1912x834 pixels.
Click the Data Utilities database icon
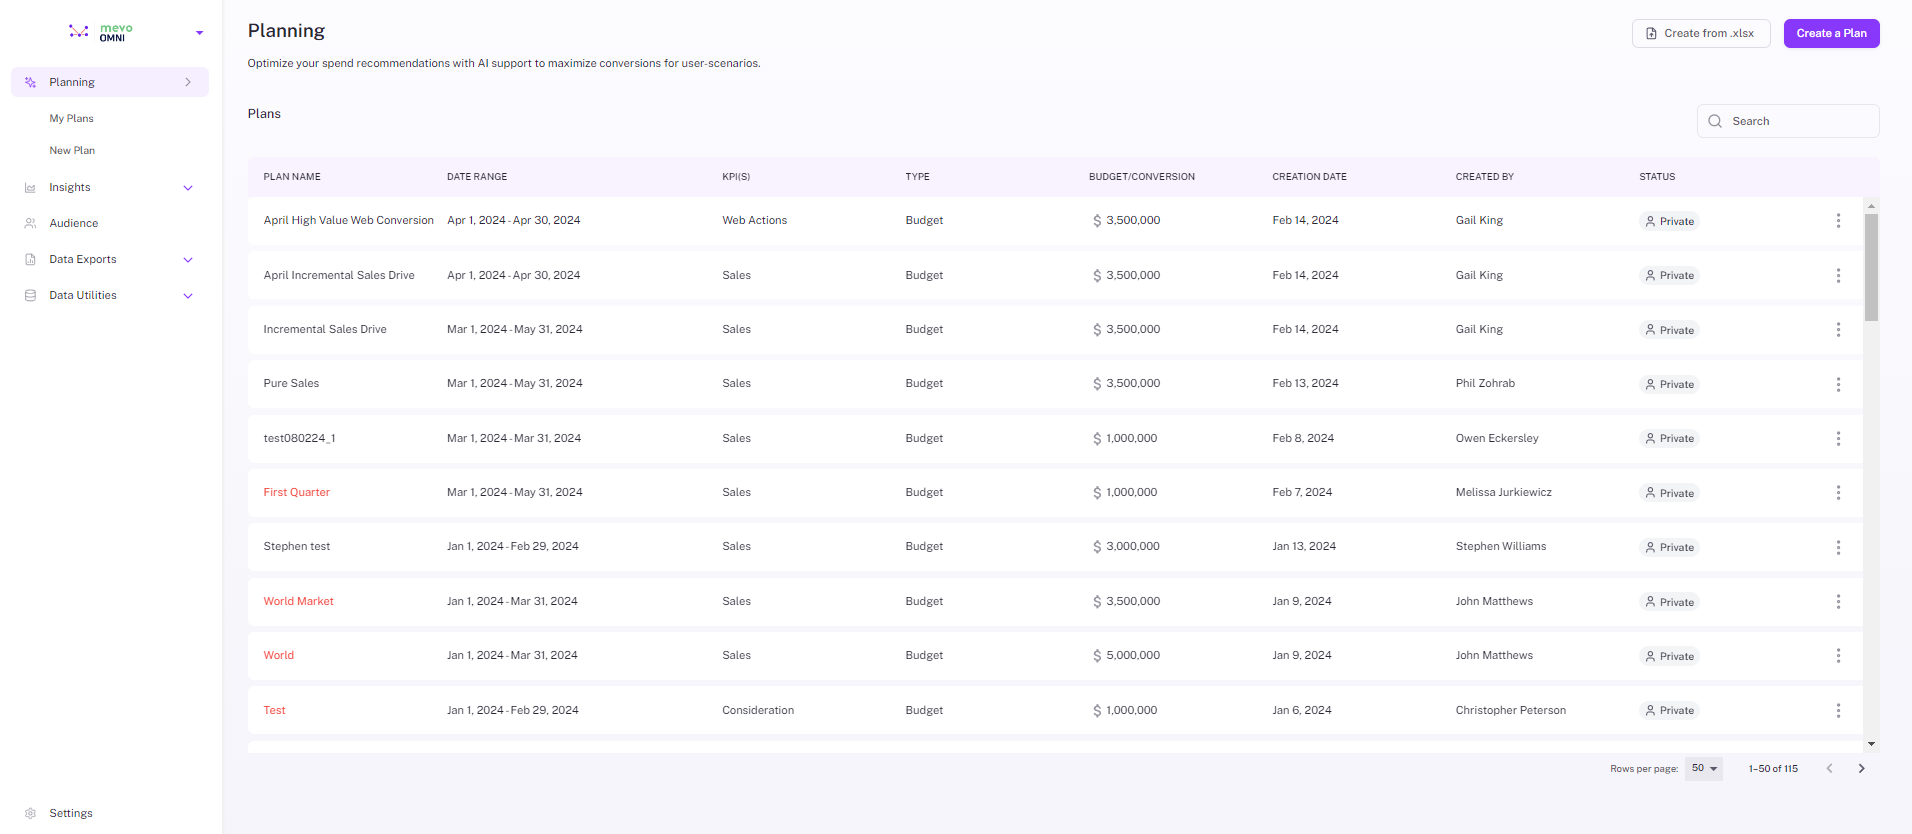point(30,296)
